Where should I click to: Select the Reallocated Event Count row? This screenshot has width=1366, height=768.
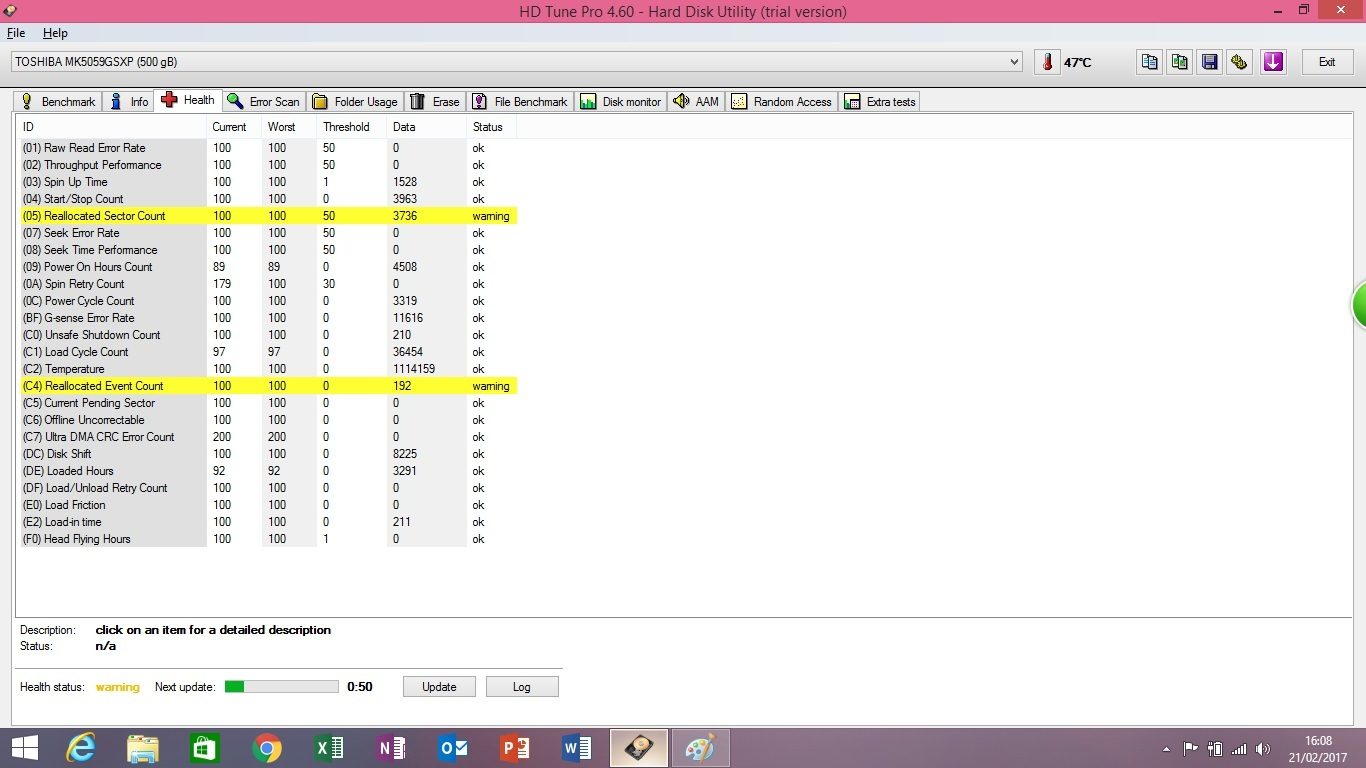tap(268, 386)
